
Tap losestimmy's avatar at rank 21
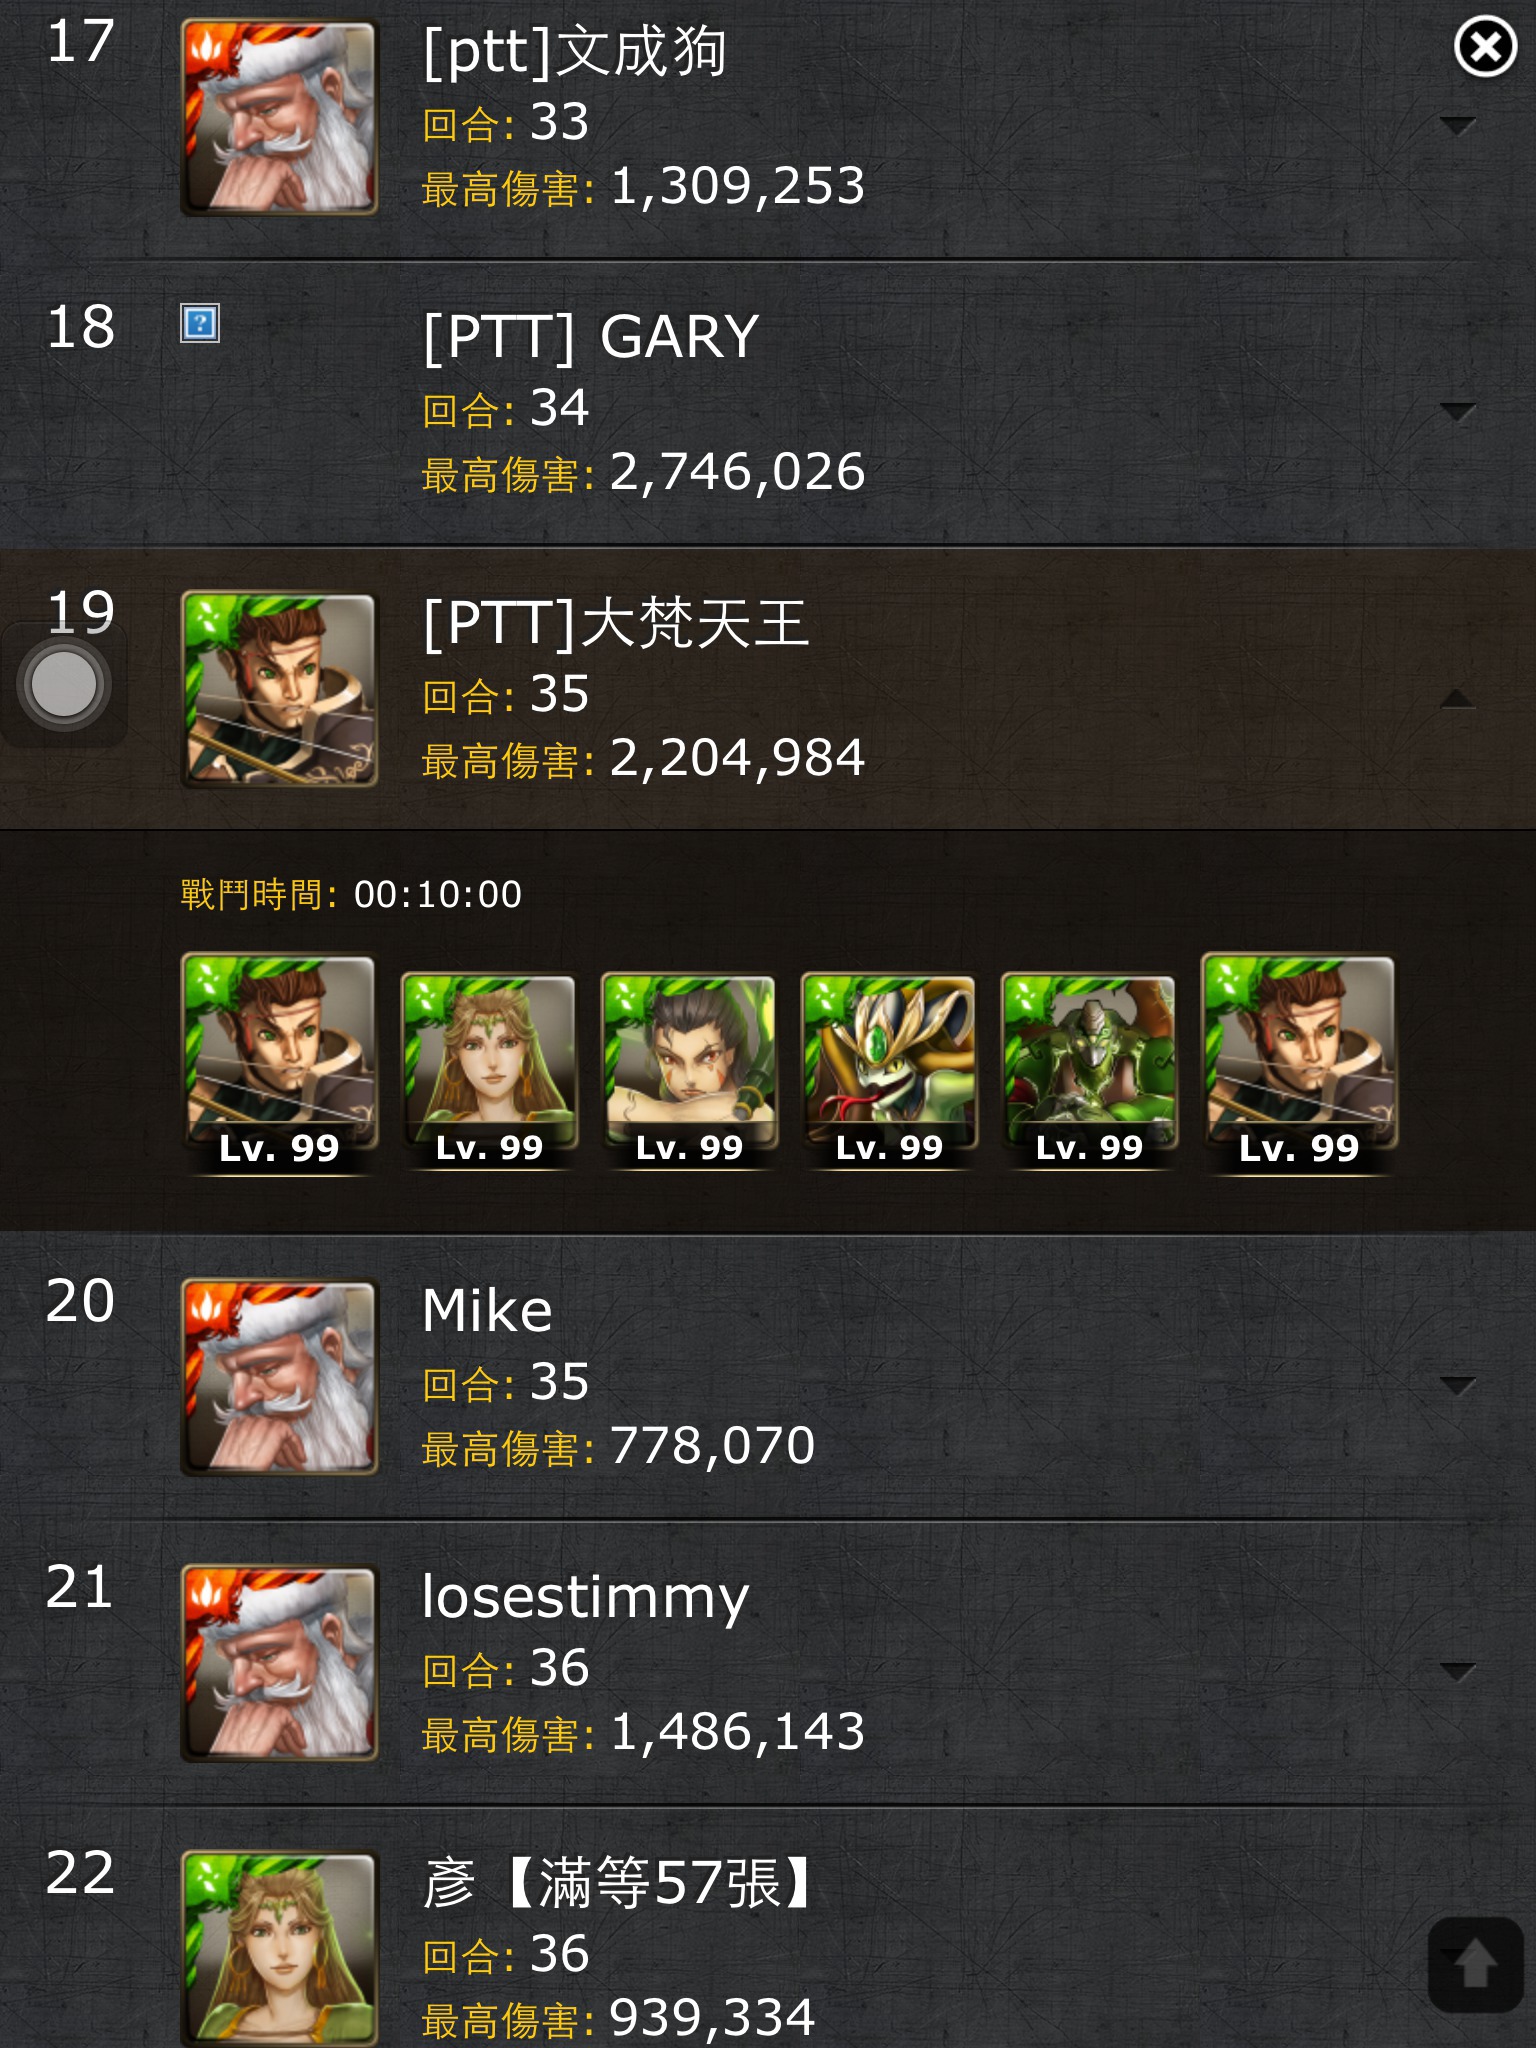pos(279,1663)
